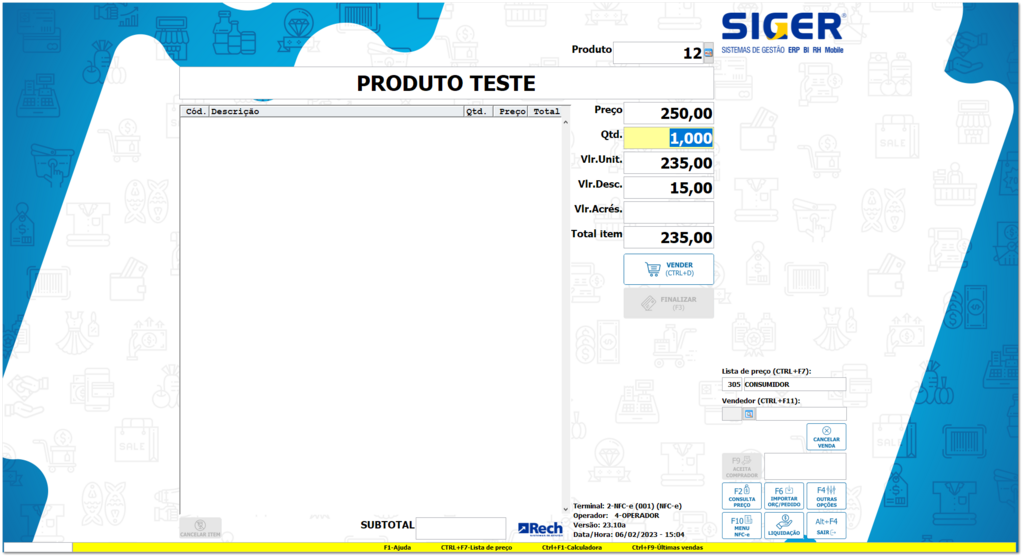Click the Operador 4-OPERADOR text
This screenshot has height=557, width=1023.
616,515
